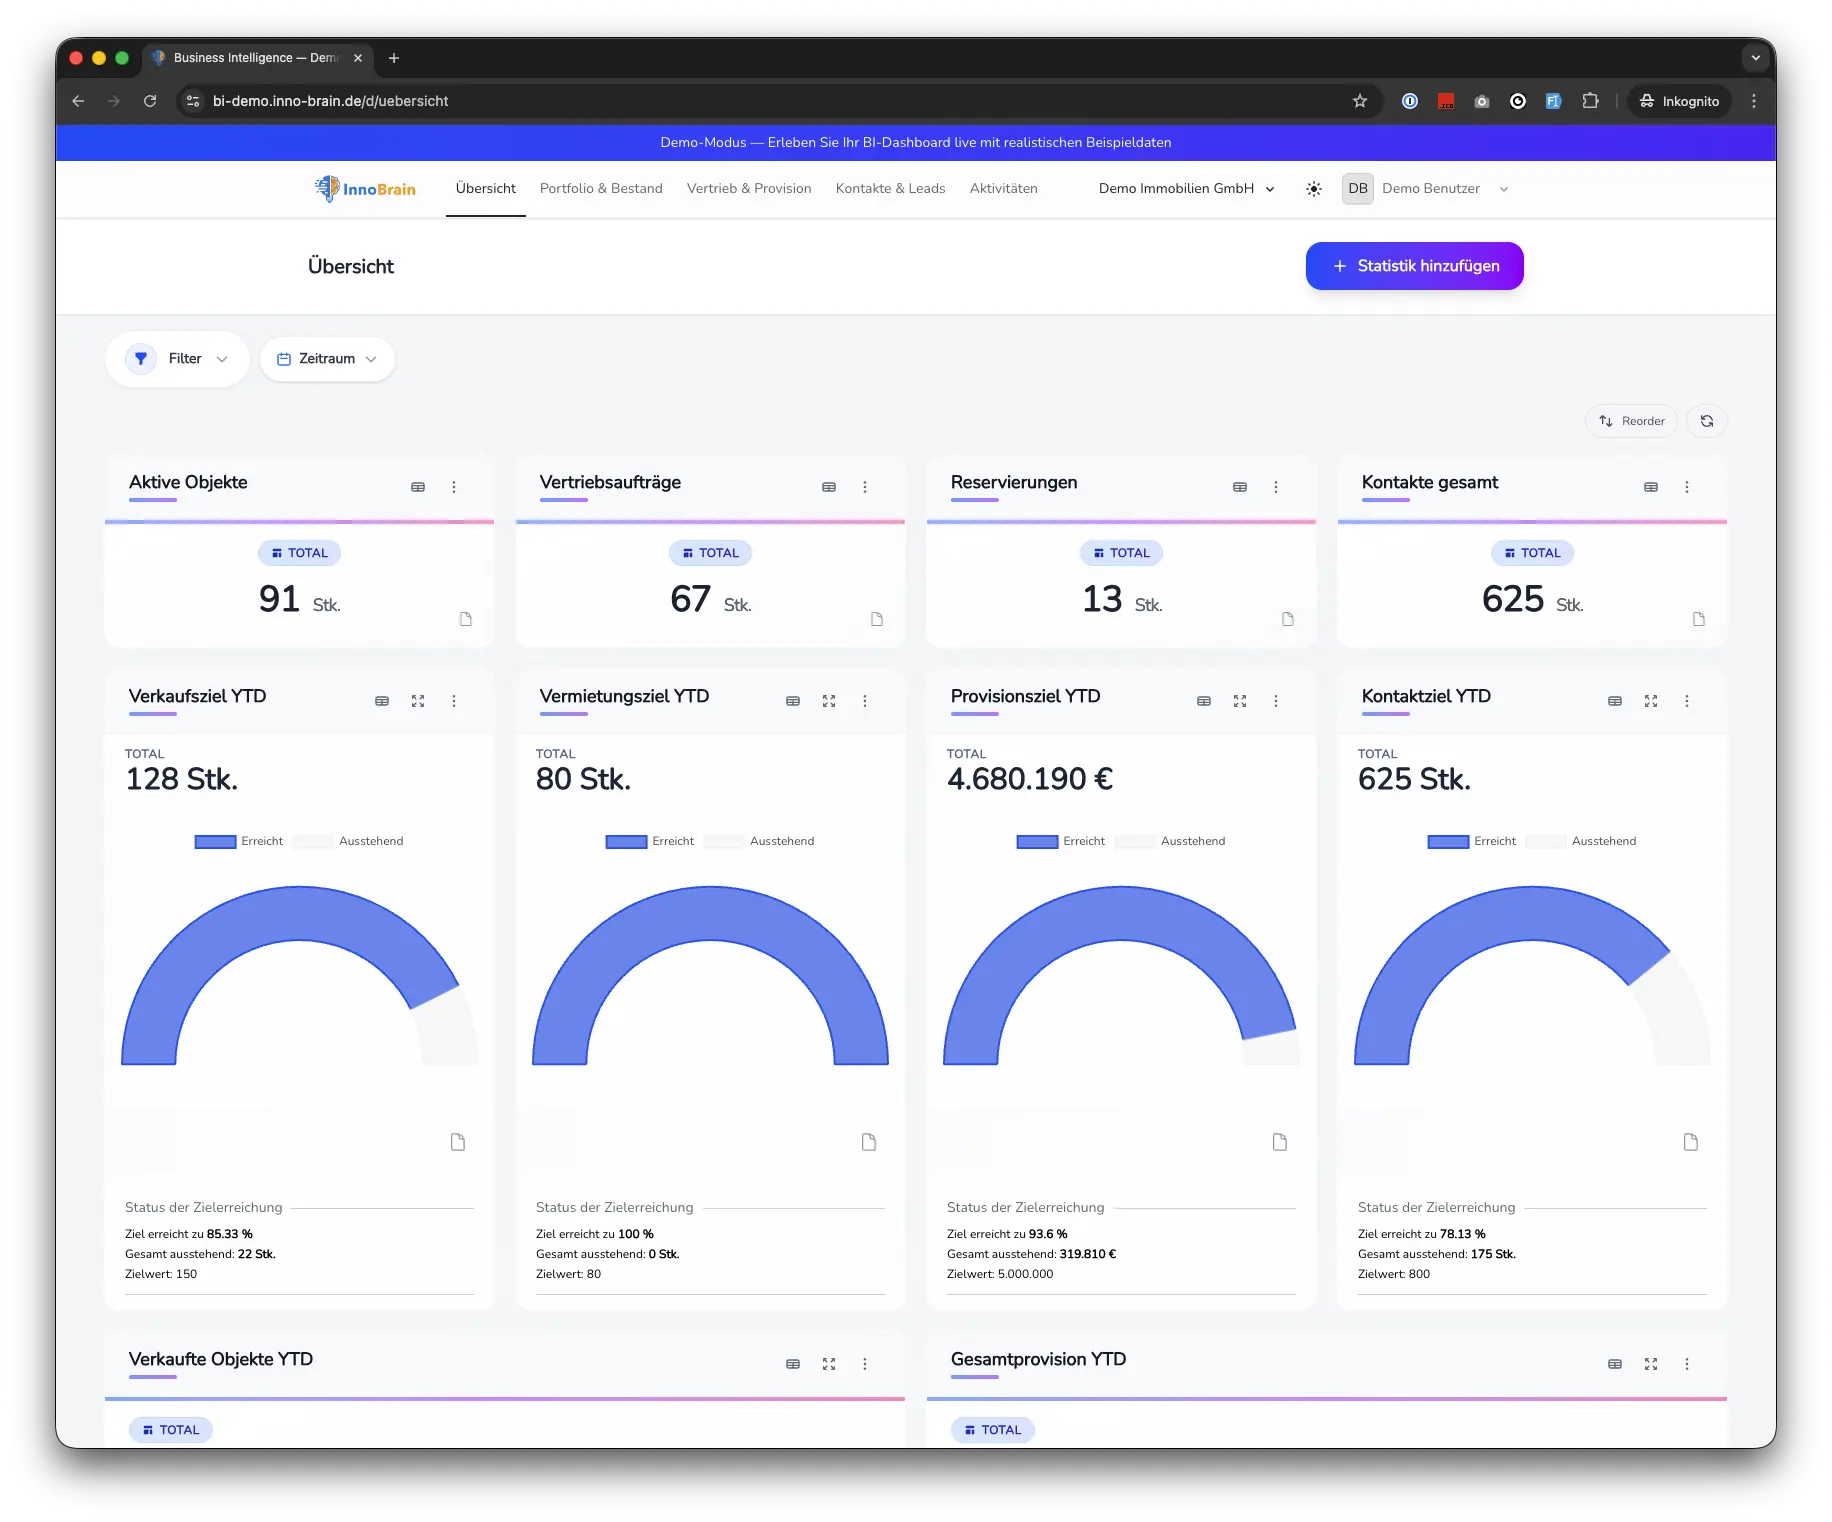The height and width of the screenshot is (1522, 1832).
Task: Expand the Zeitraum date range dropdown
Action: pos(327,359)
